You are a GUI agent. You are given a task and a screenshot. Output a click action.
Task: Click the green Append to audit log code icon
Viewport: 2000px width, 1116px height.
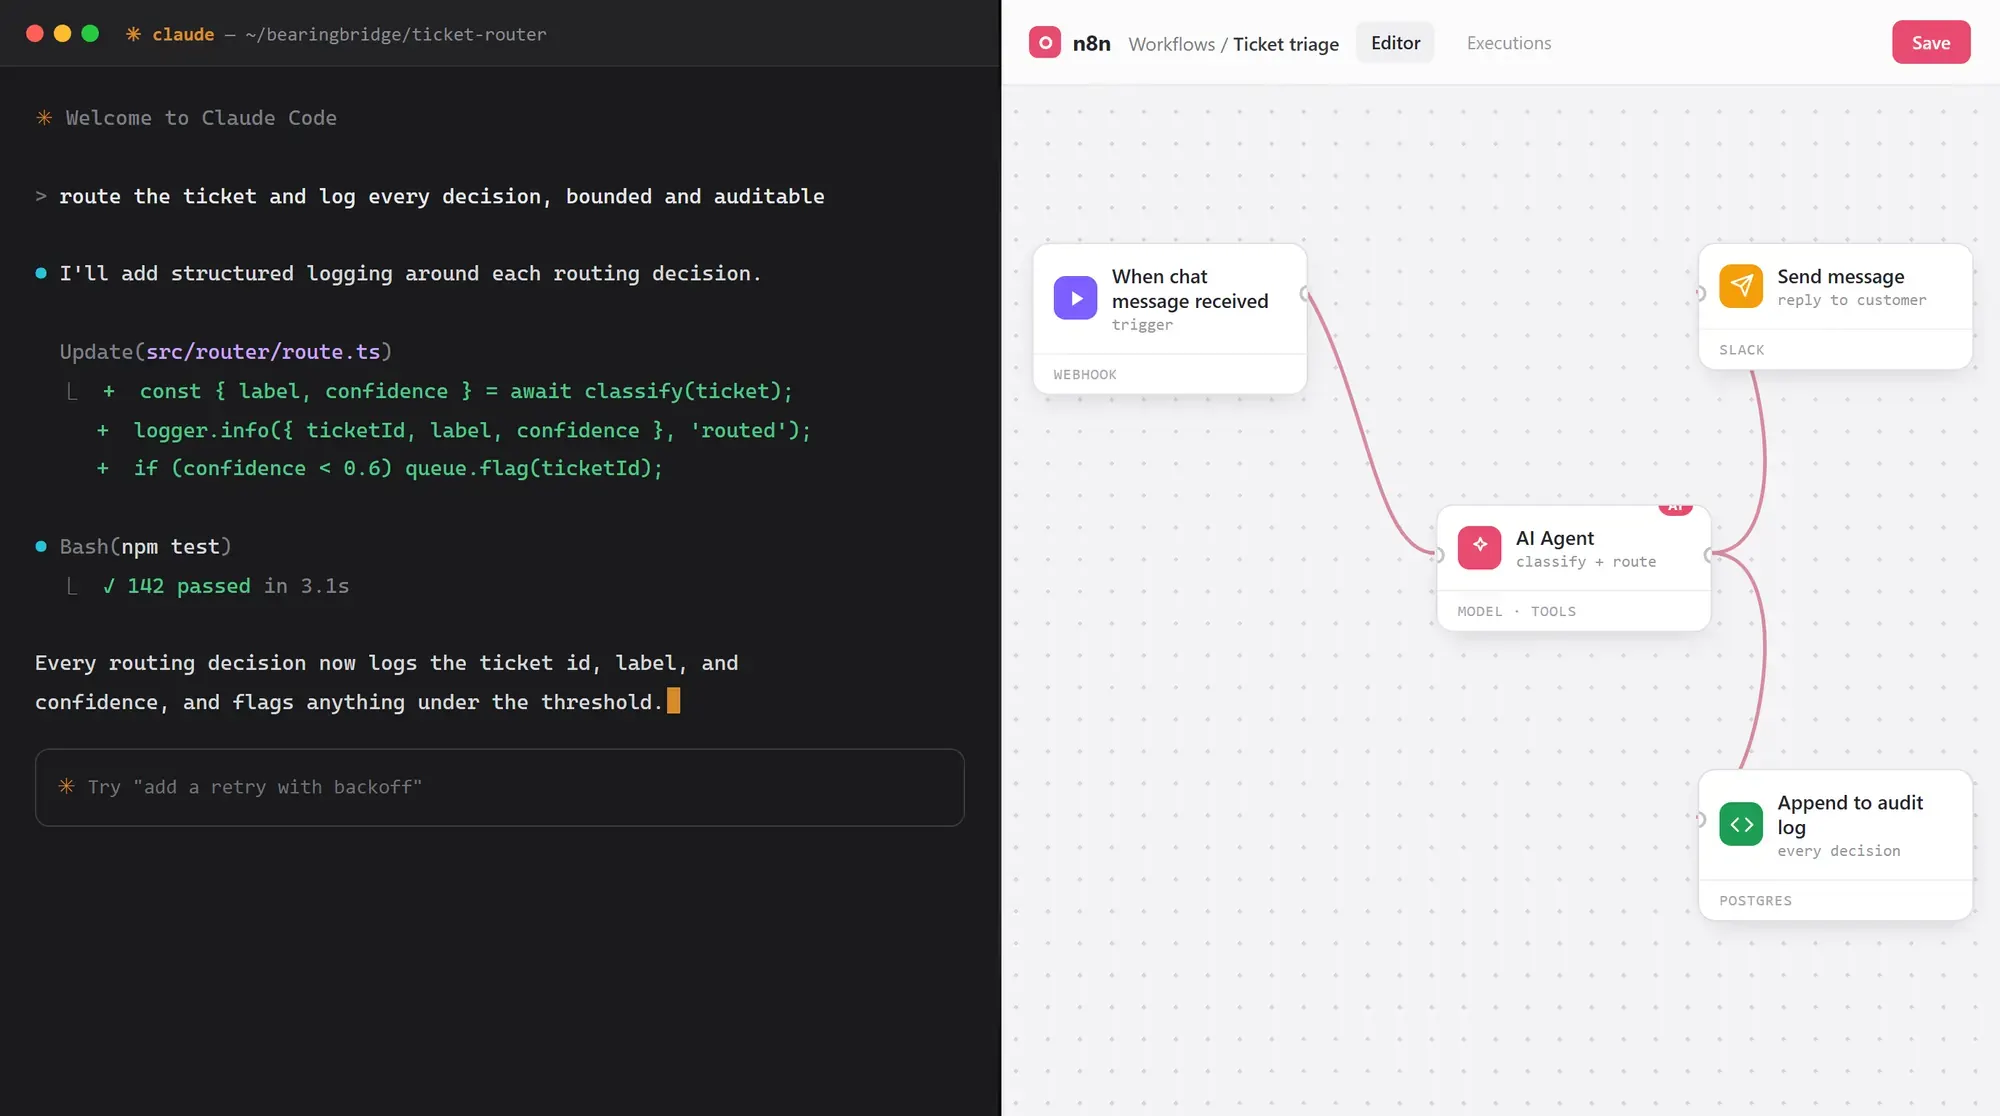click(x=1741, y=824)
